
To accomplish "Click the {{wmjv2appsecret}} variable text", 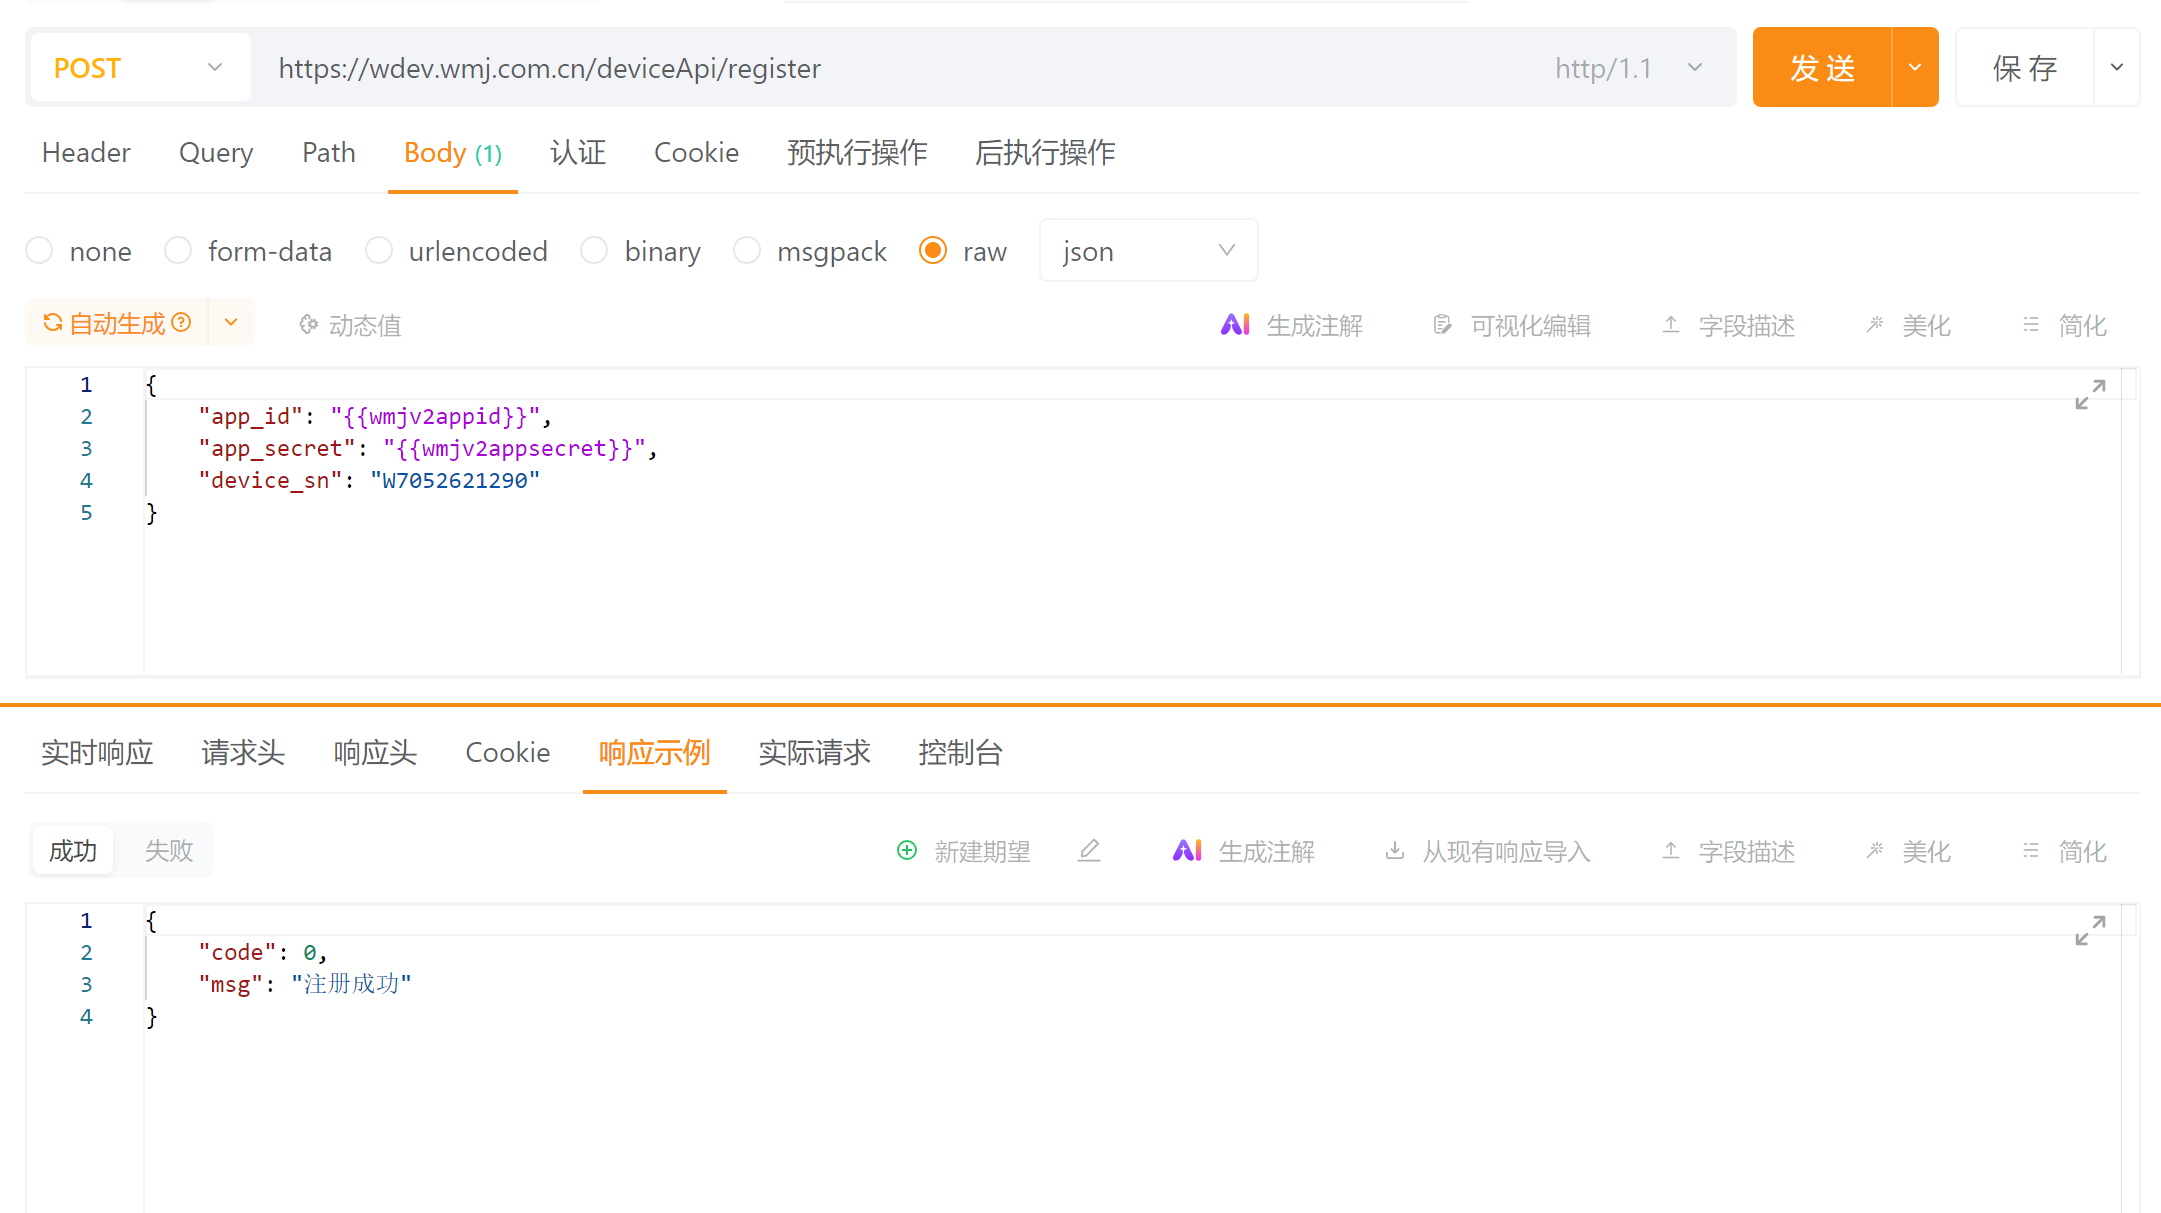I will click(x=514, y=448).
